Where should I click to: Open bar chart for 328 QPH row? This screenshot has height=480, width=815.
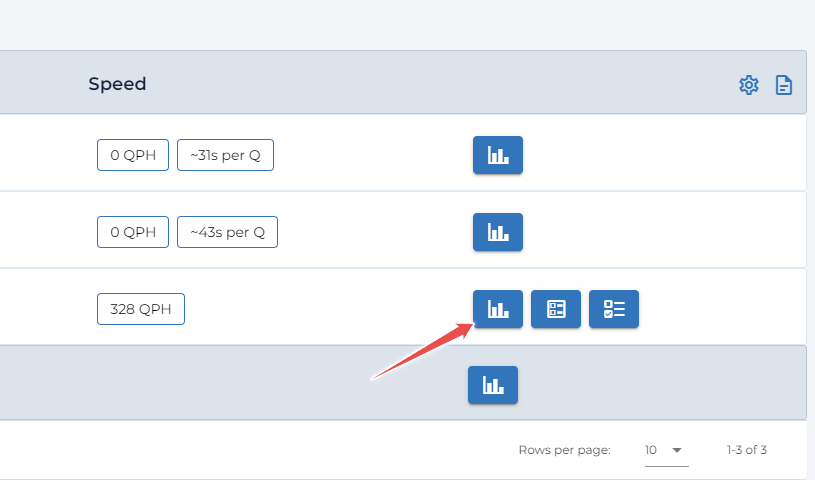pyautogui.click(x=497, y=309)
